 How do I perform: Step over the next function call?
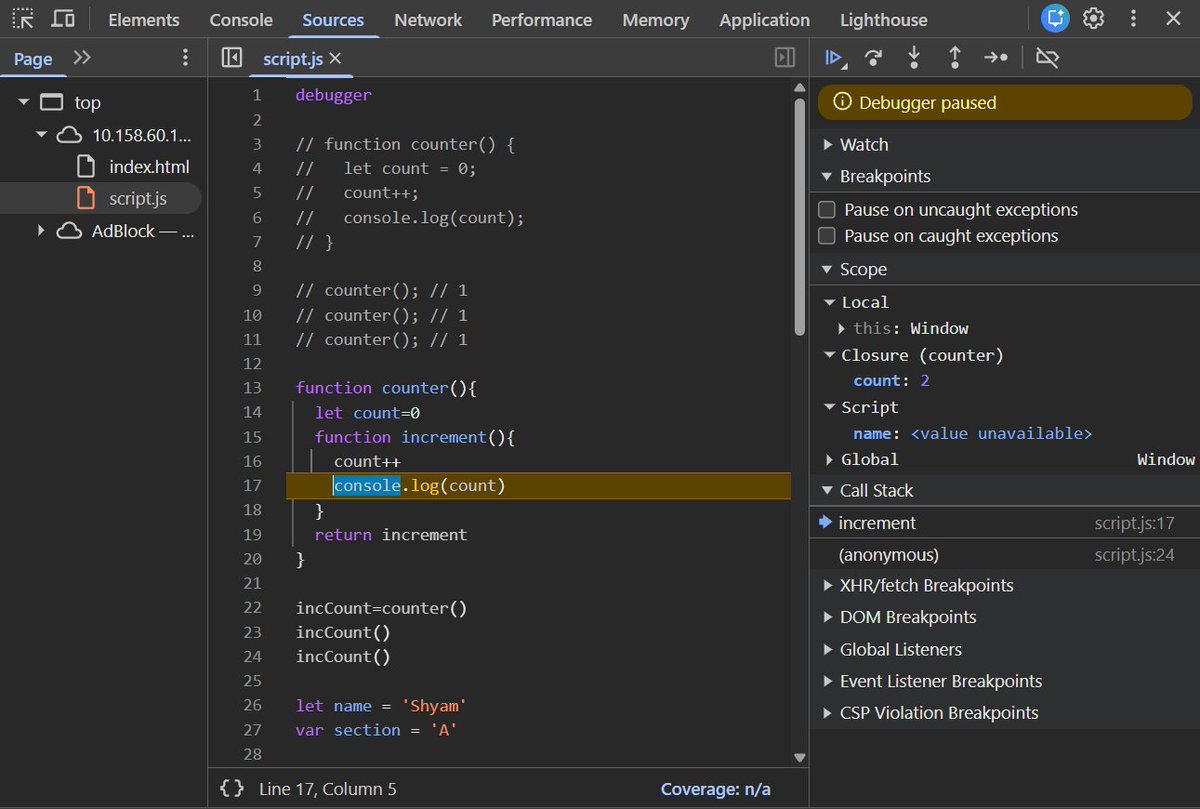click(873, 58)
